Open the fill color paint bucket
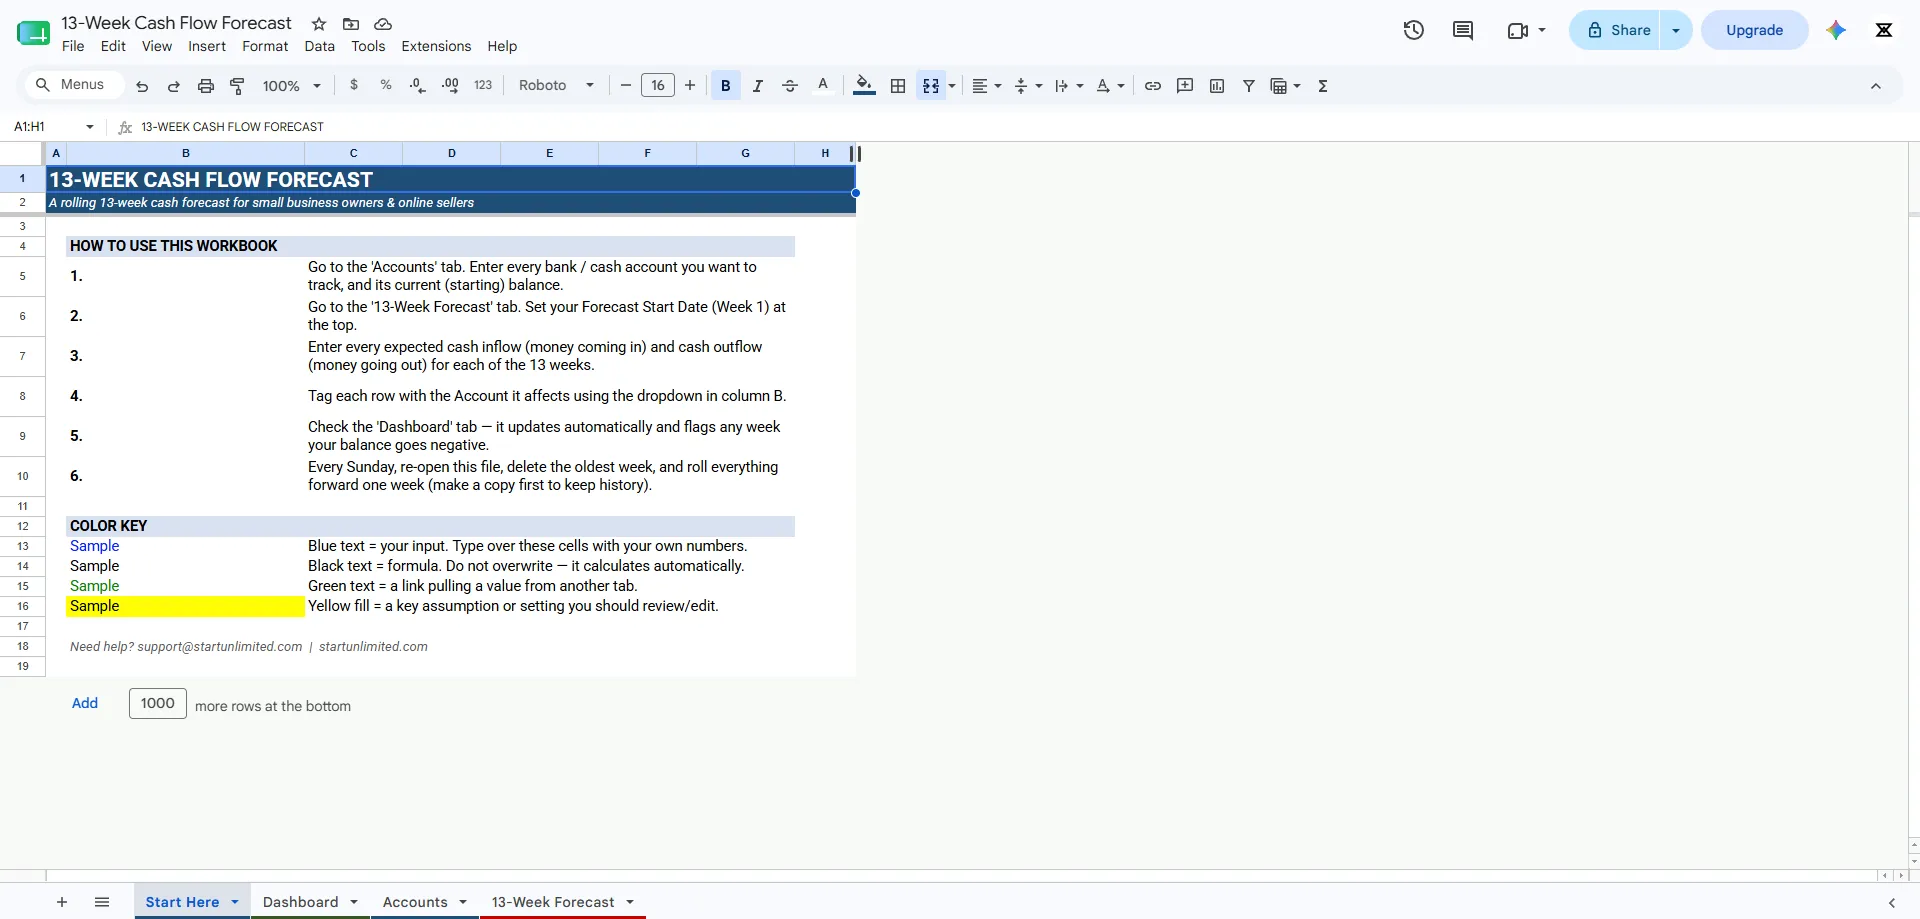 pyautogui.click(x=865, y=86)
